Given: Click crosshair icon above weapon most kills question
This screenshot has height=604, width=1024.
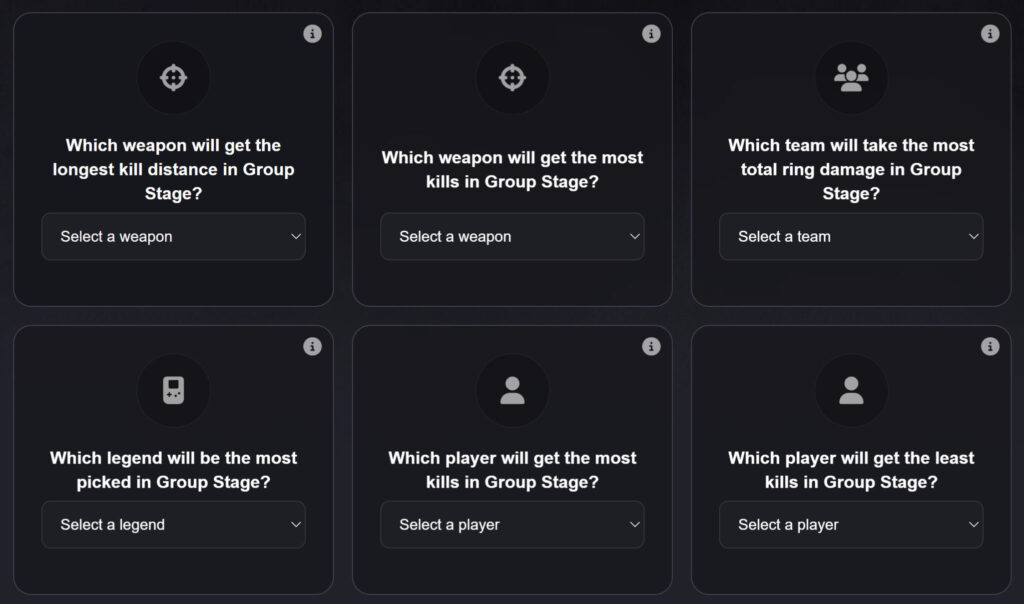Looking at the screenshot, I should [512, 78].
